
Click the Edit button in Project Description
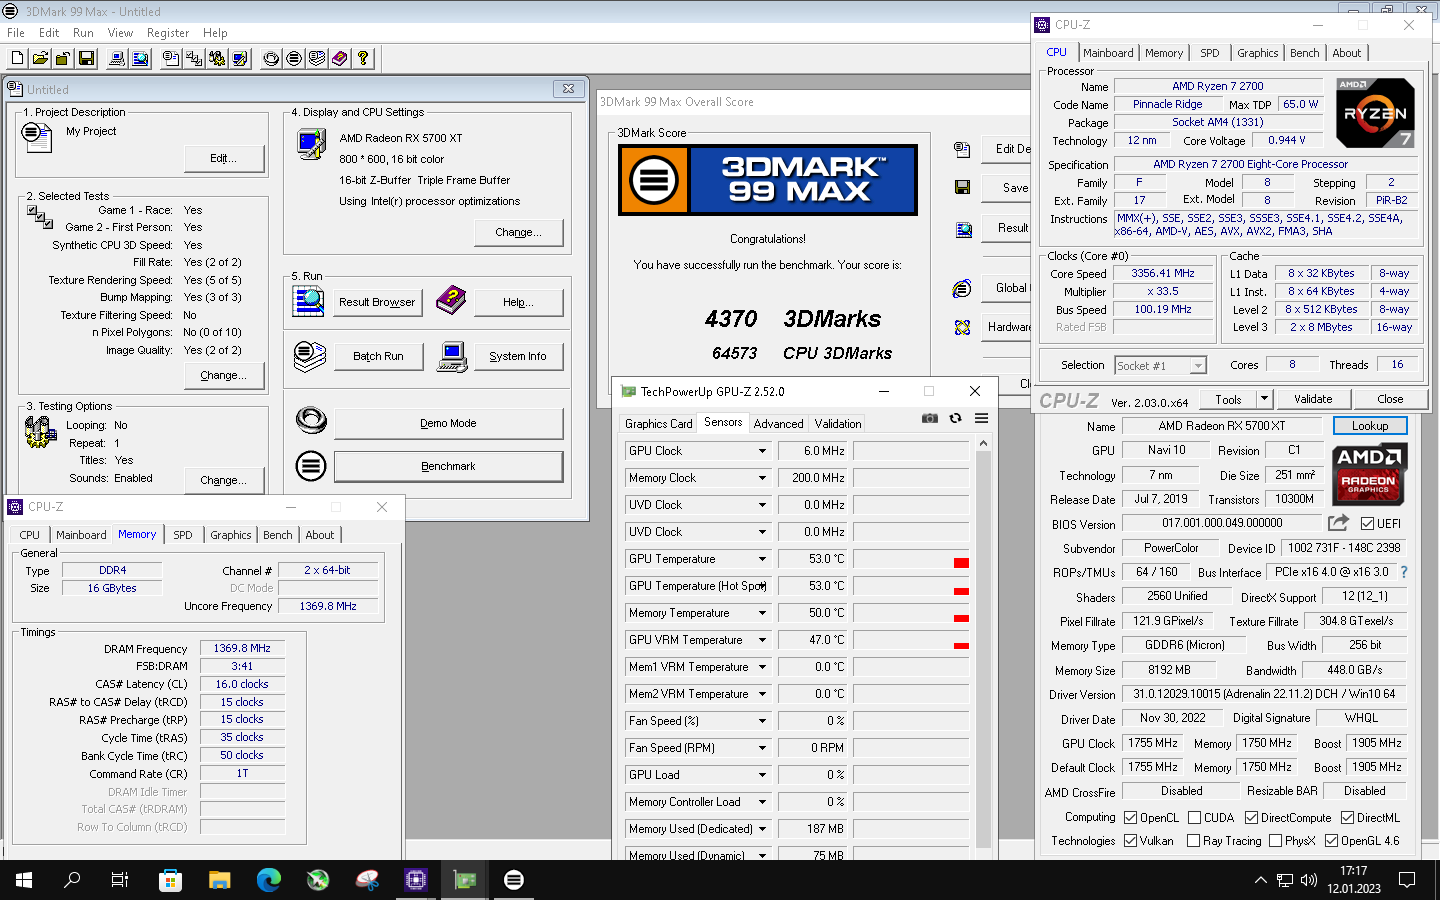(223, 158)
